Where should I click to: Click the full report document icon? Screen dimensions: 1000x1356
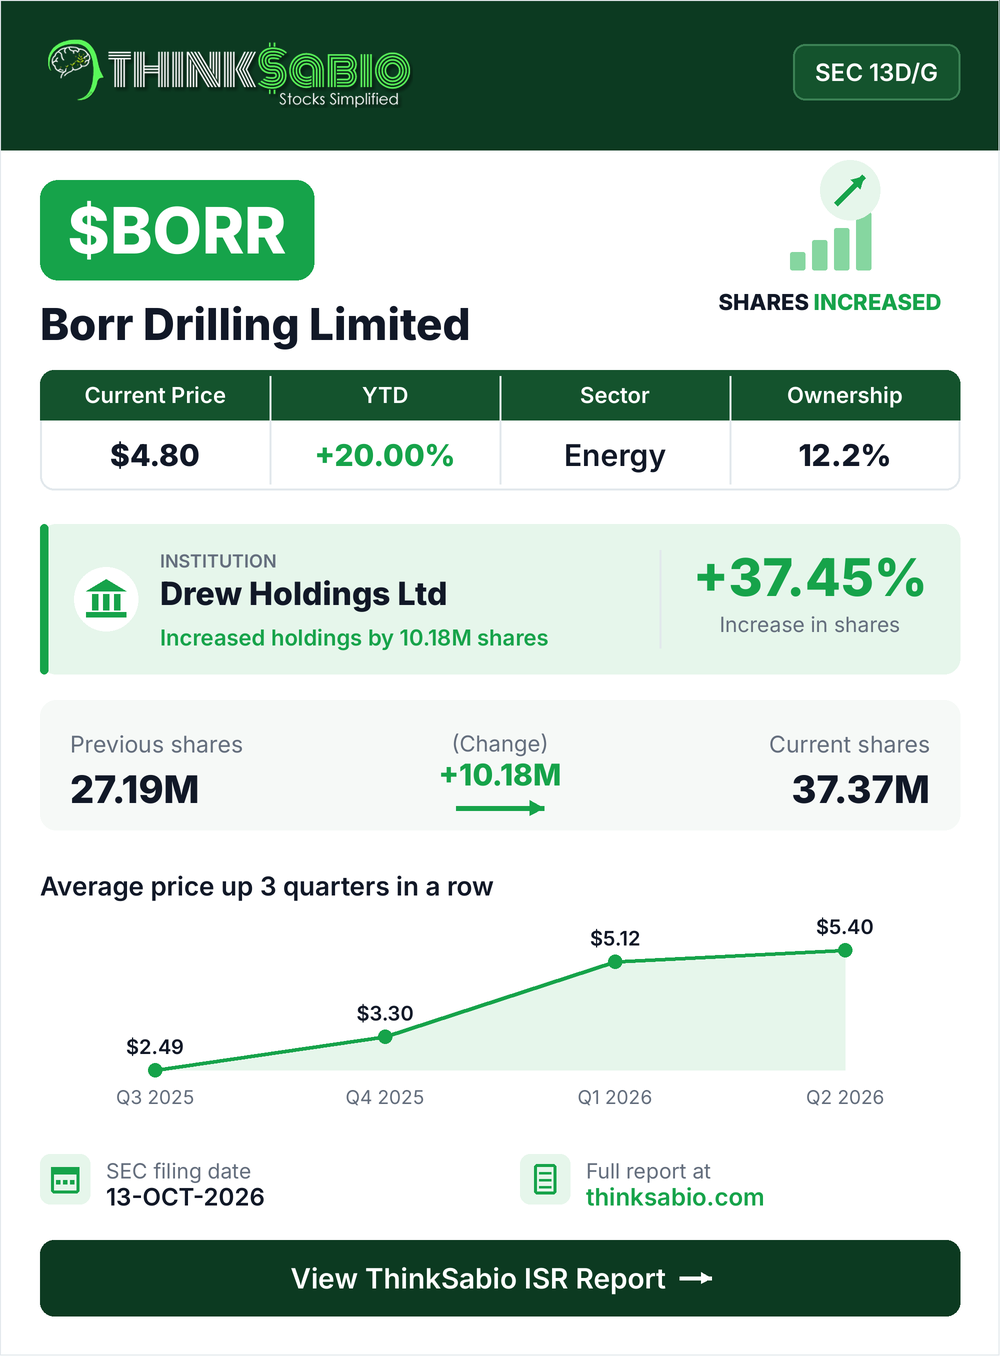click(545, 1179)
